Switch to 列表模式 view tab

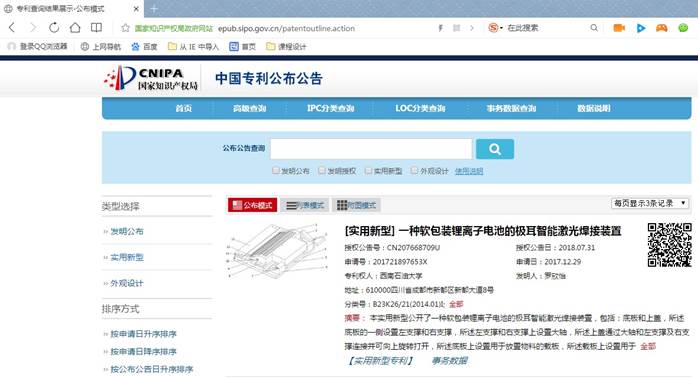[305, 205]
